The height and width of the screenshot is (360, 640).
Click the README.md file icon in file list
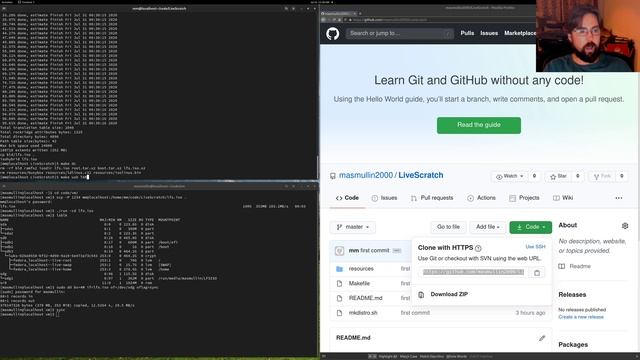(x=339, y=298)
